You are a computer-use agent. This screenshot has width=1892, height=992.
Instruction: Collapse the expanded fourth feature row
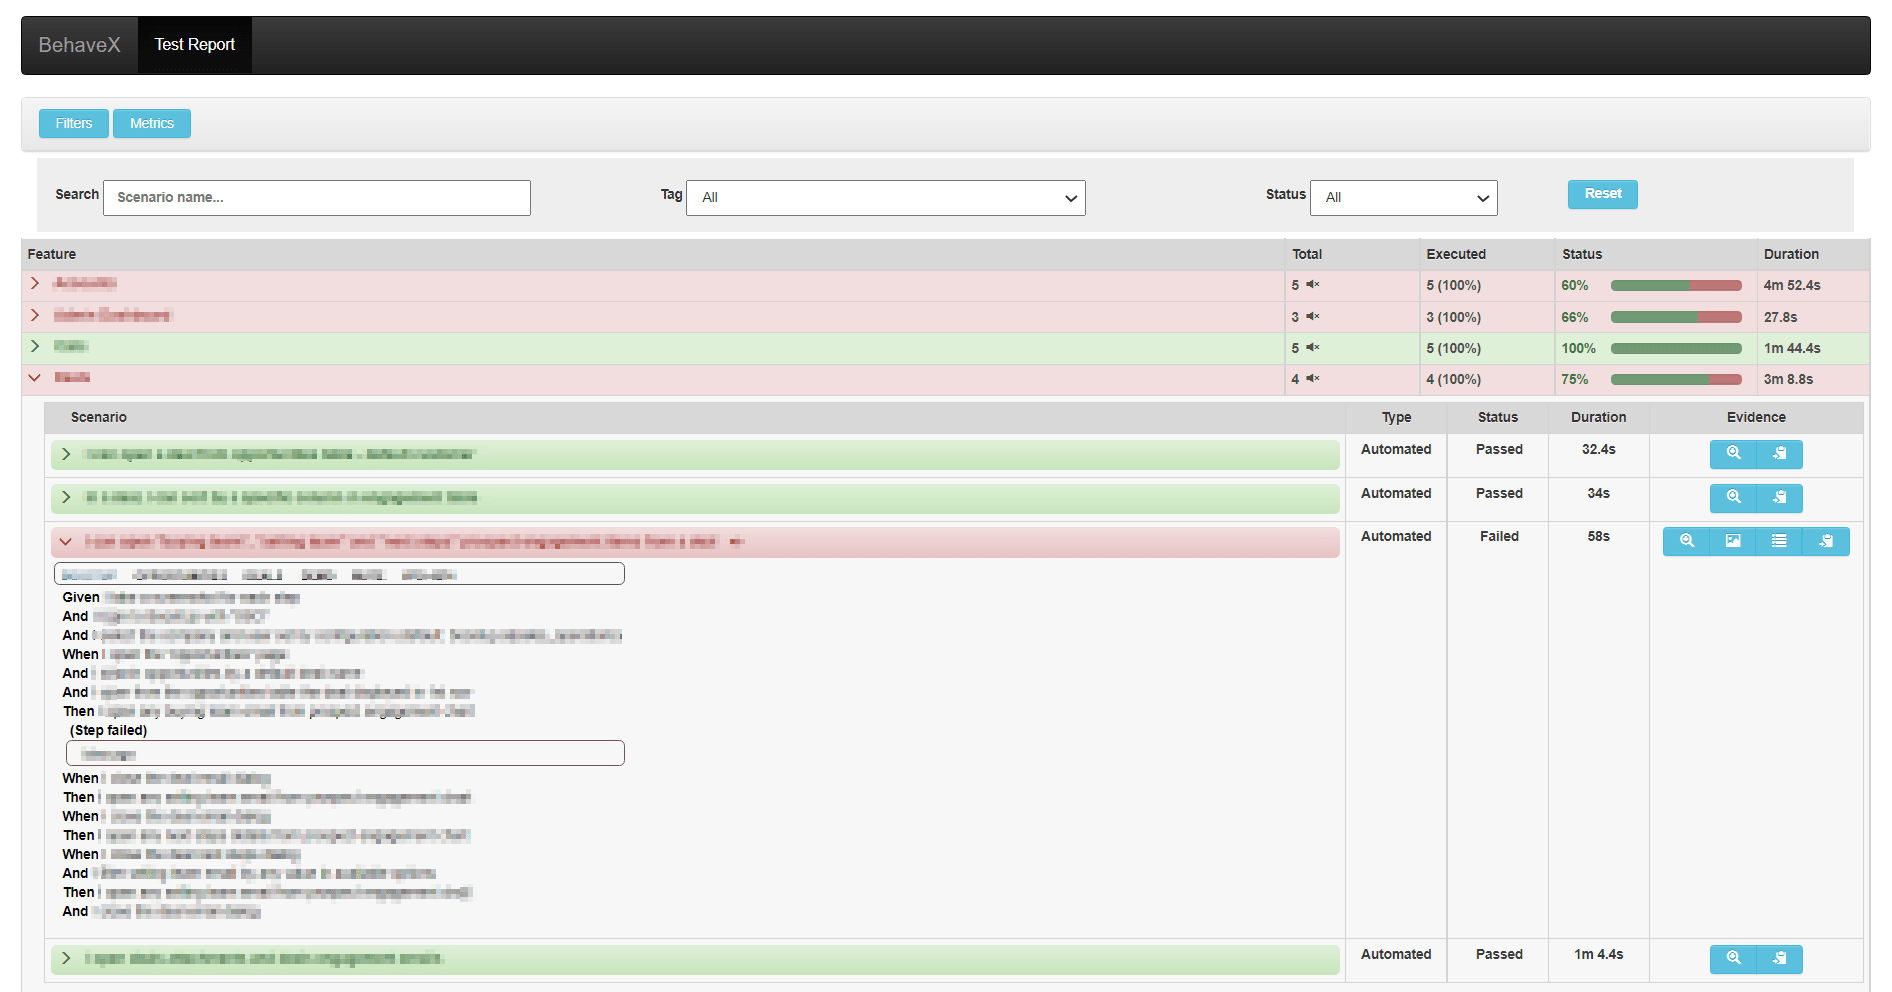[x=36, y=379]
